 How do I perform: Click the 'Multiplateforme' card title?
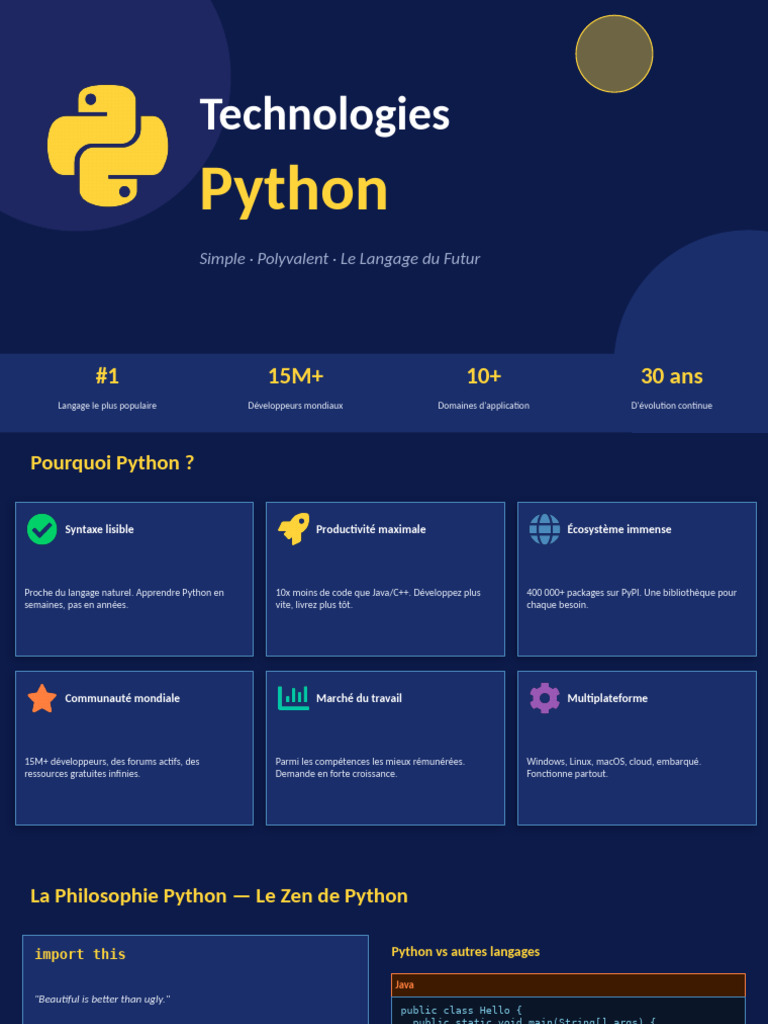click(x=607, y=698)
